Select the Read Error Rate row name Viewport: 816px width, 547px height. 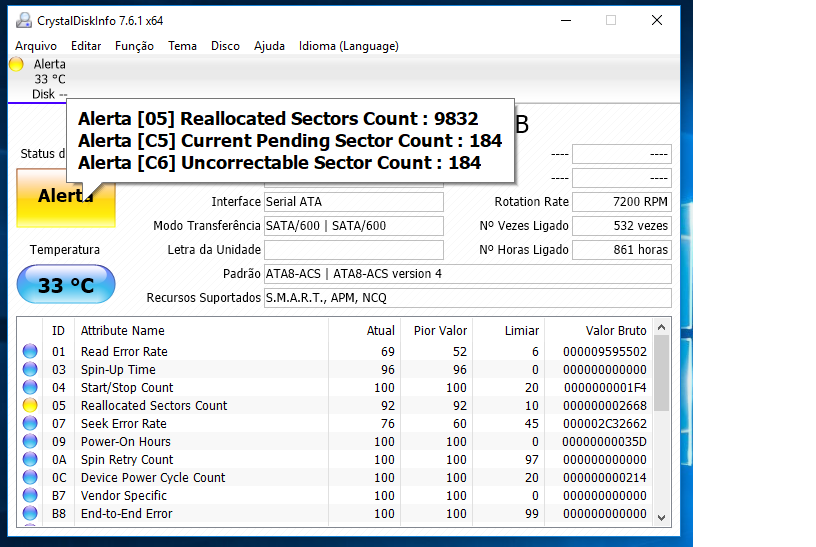124,352
